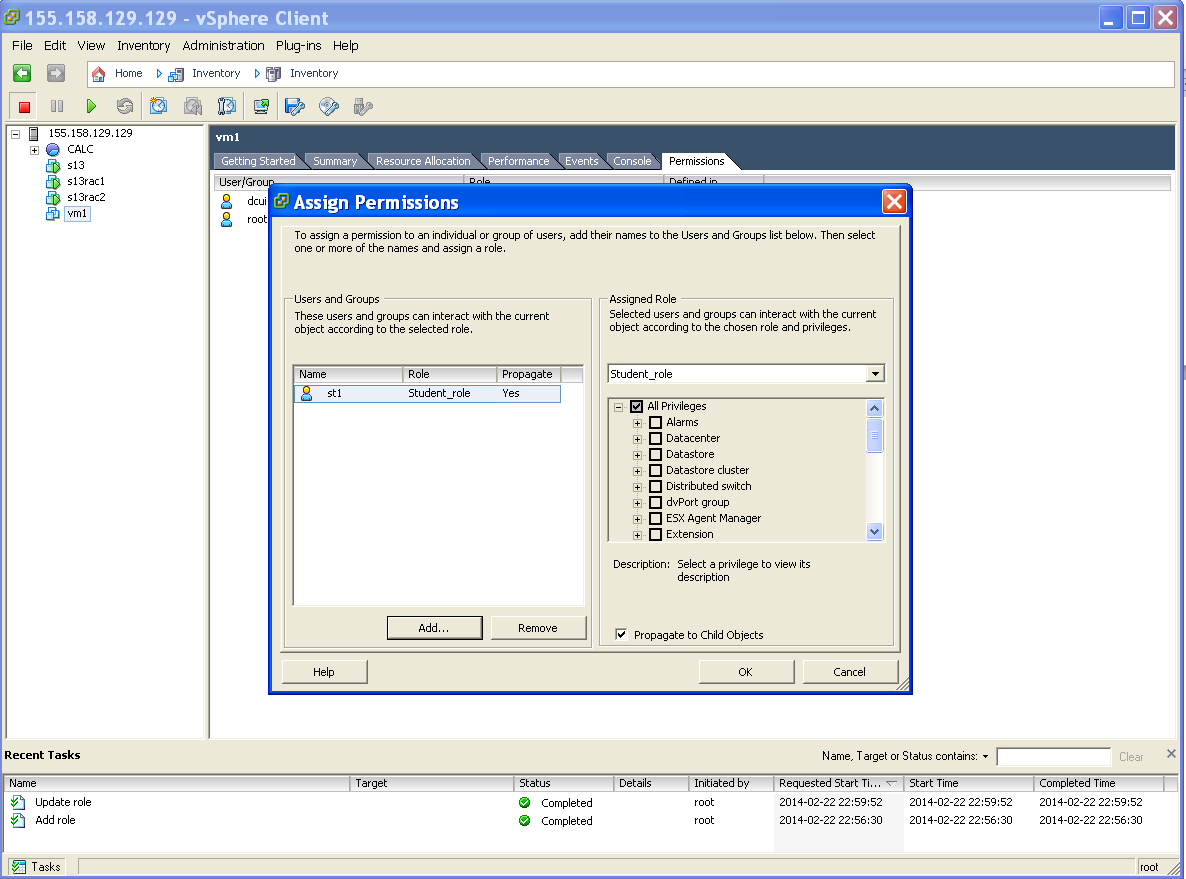Screen dimensions: 1186x879
Task: Cancel the Assign Permissions dialog
Action: [849, 672]
